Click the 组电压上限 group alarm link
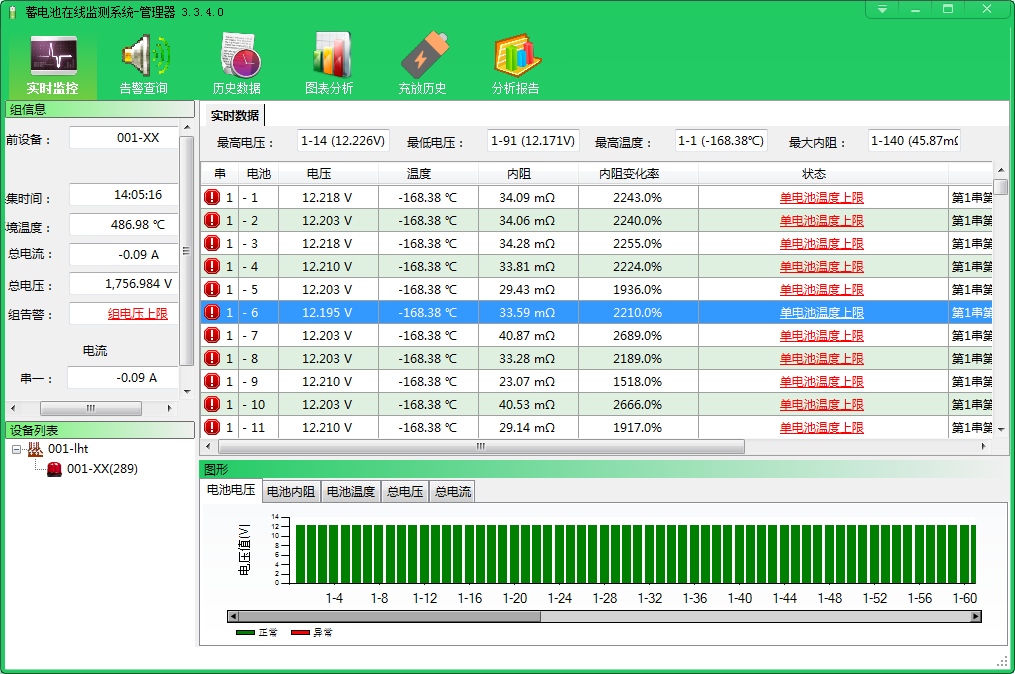 tap(137, 314)
